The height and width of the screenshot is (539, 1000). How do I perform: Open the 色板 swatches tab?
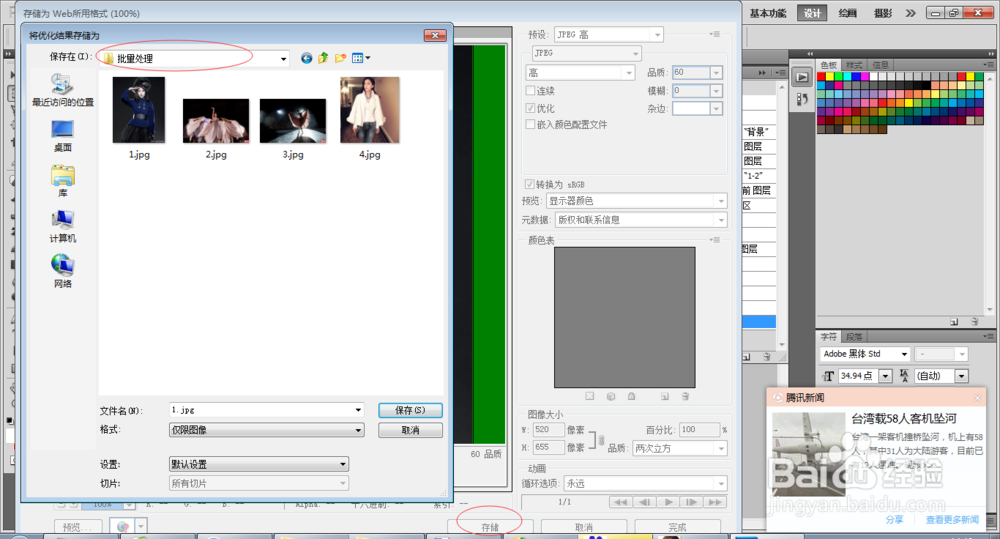pyautogui.click(x=828, y=65)
